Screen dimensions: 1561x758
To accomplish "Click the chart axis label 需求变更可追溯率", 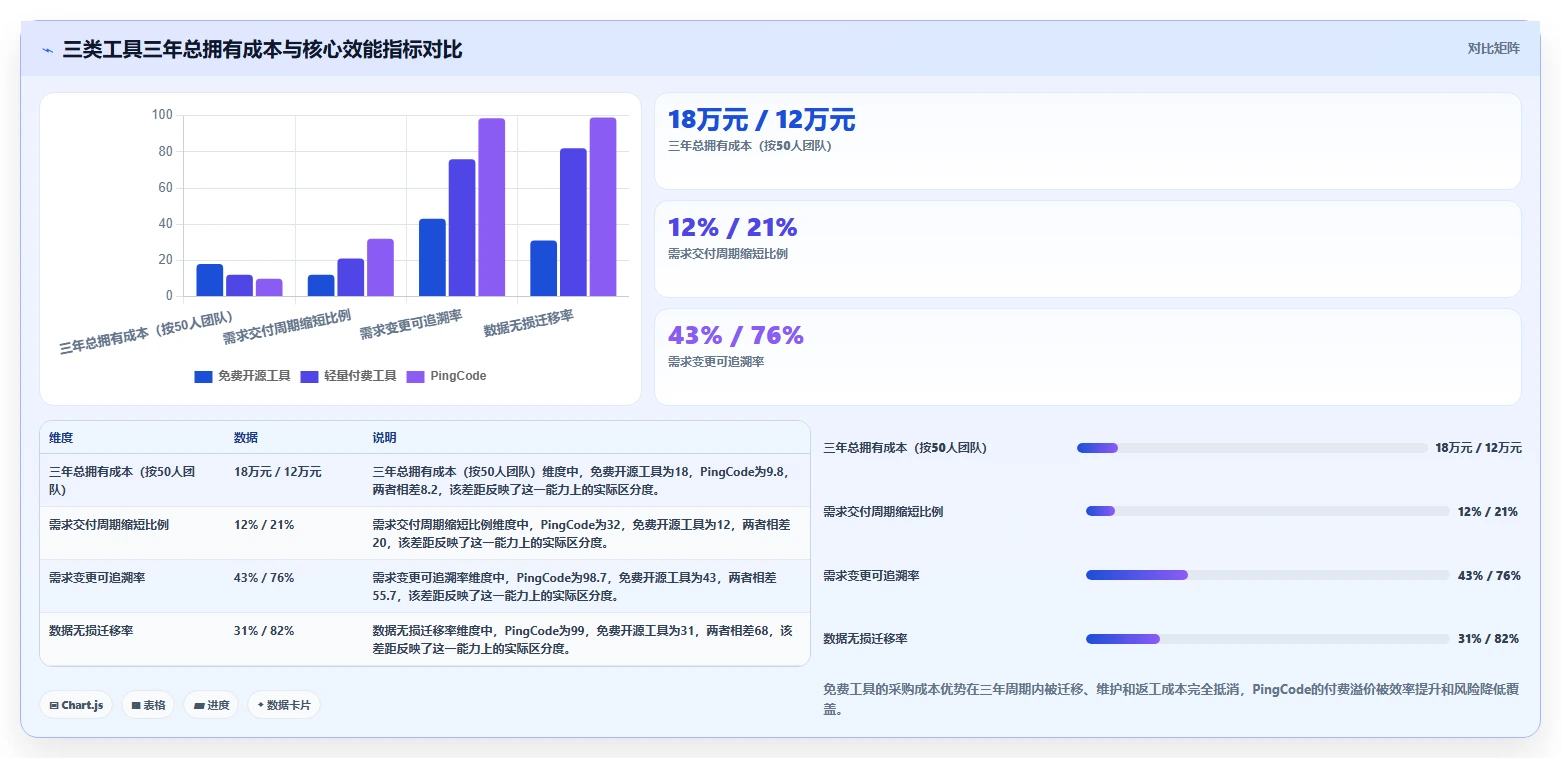I will coord(411,324).
